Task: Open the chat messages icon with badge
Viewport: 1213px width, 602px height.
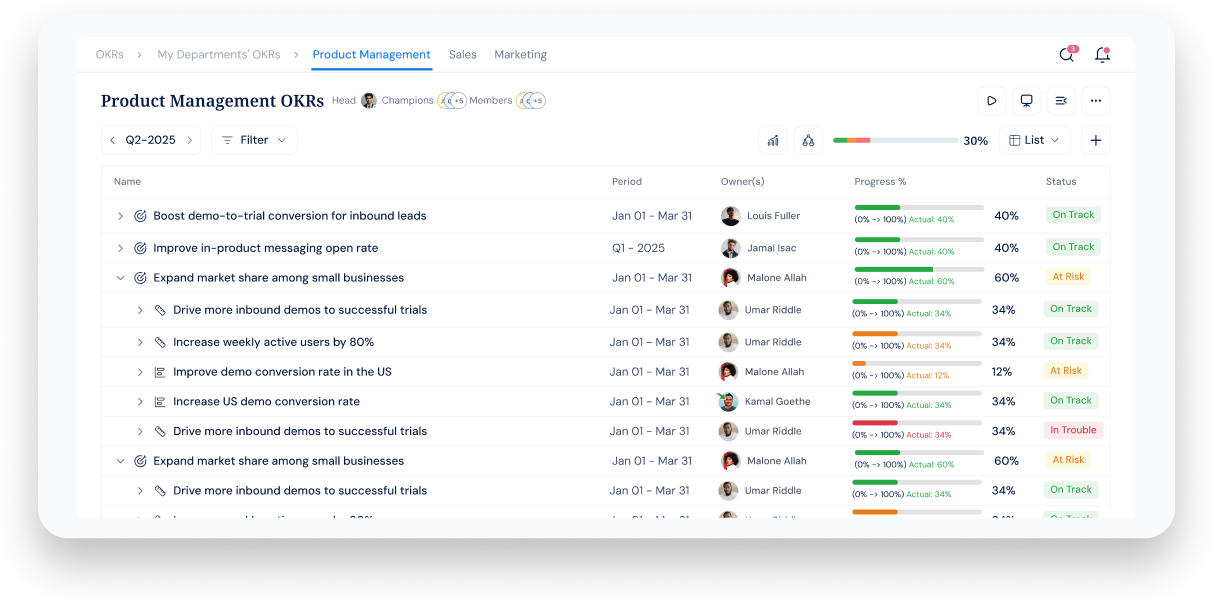Action: coord(1067,55)
